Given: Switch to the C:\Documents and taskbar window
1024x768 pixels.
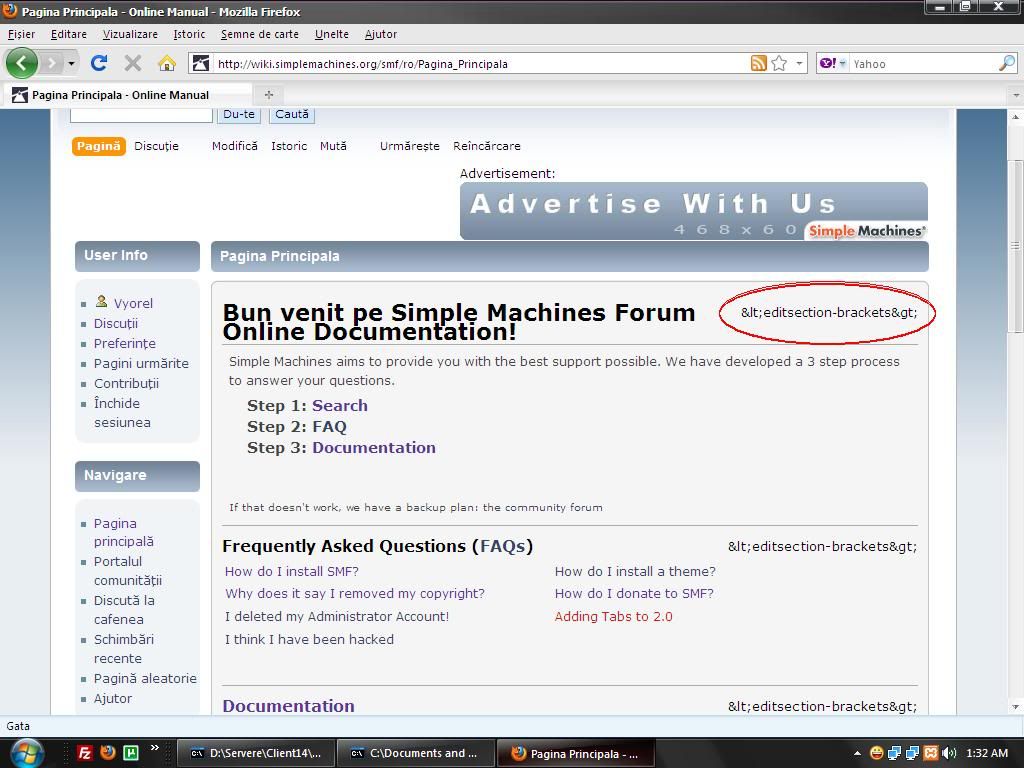Looking at the screenshot, I should pyautogui.click(x=415, y=753).
